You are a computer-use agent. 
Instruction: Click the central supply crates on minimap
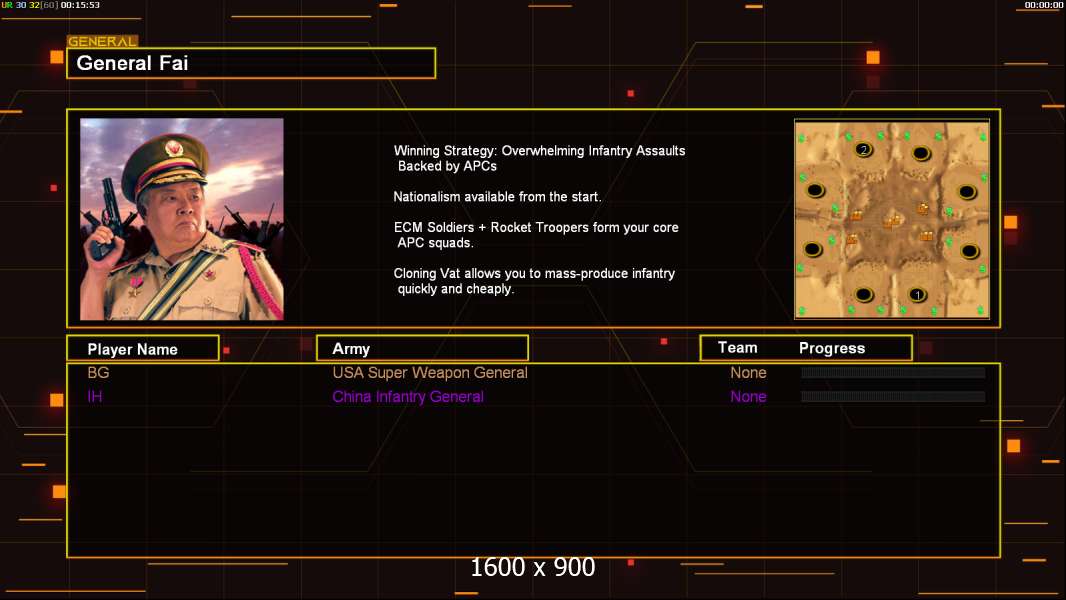pyautogui.click(x=893, y=221)
